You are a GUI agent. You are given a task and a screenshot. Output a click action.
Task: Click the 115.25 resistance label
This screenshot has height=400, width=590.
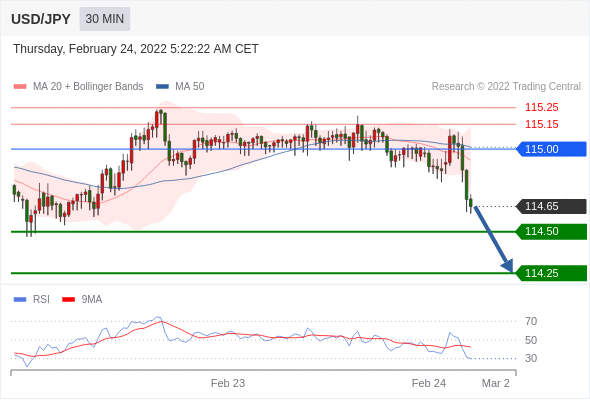pos(542,107)
